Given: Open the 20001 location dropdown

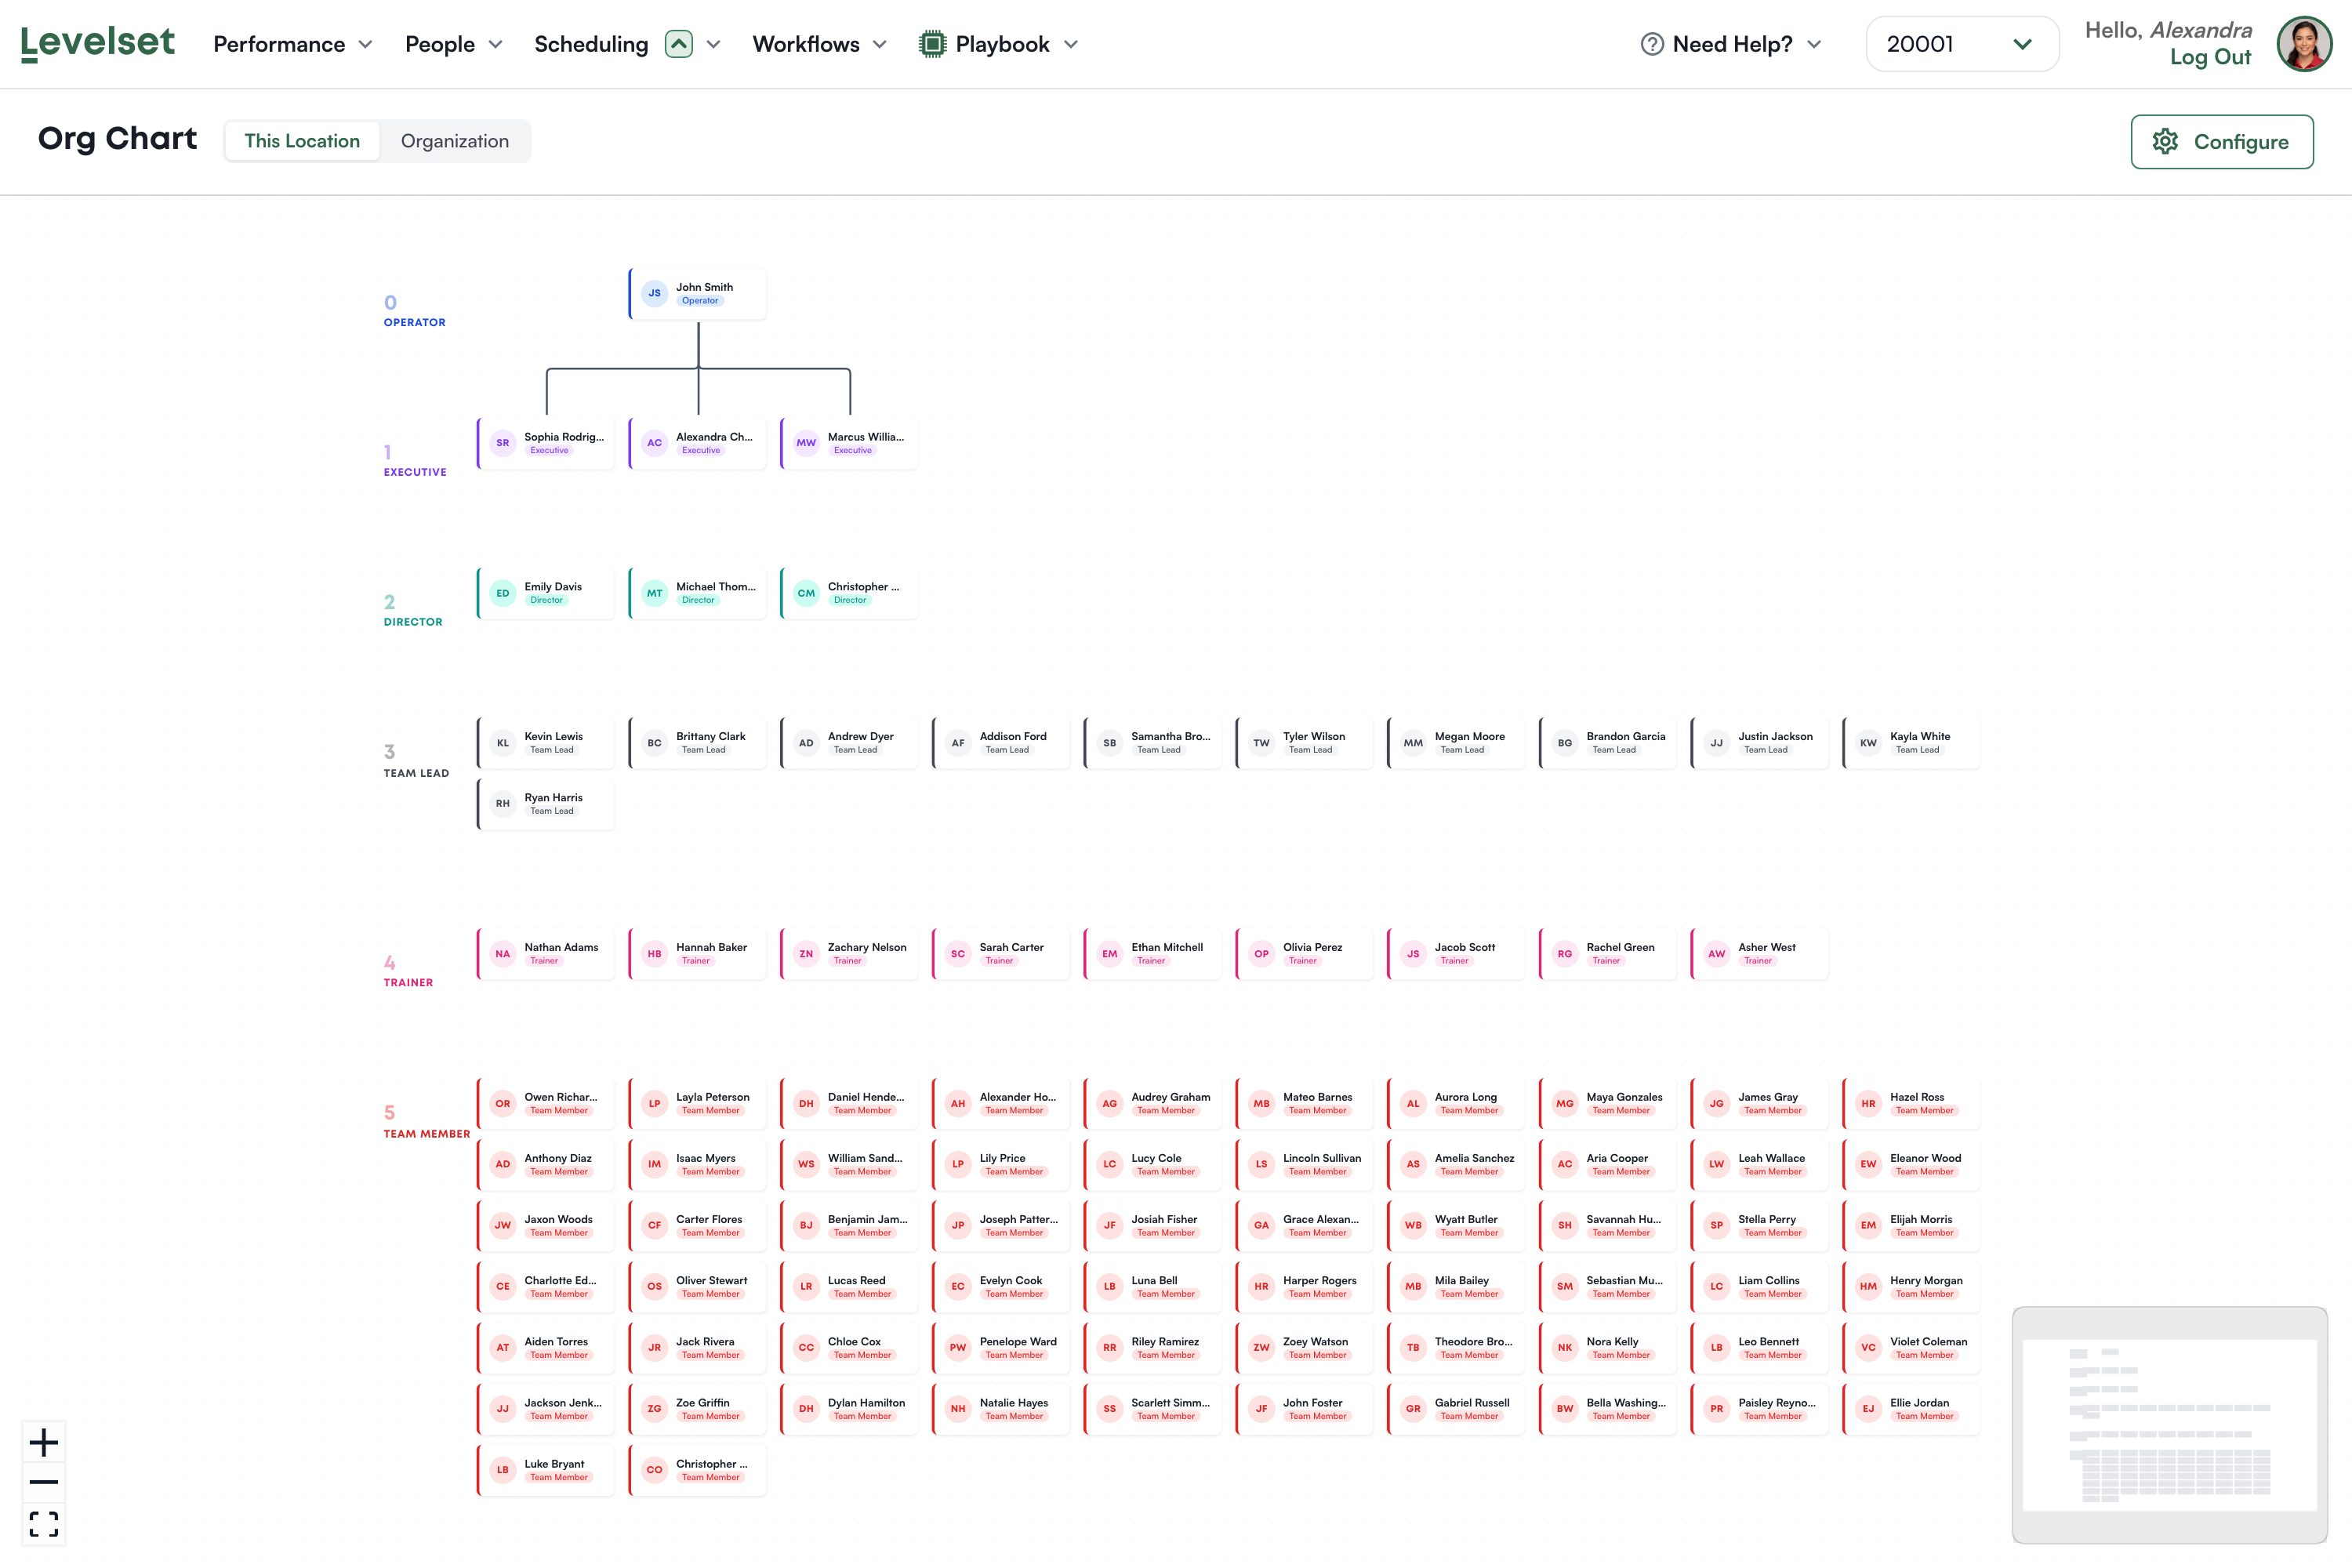Looking at the screenshot, I should point(1962,44).
